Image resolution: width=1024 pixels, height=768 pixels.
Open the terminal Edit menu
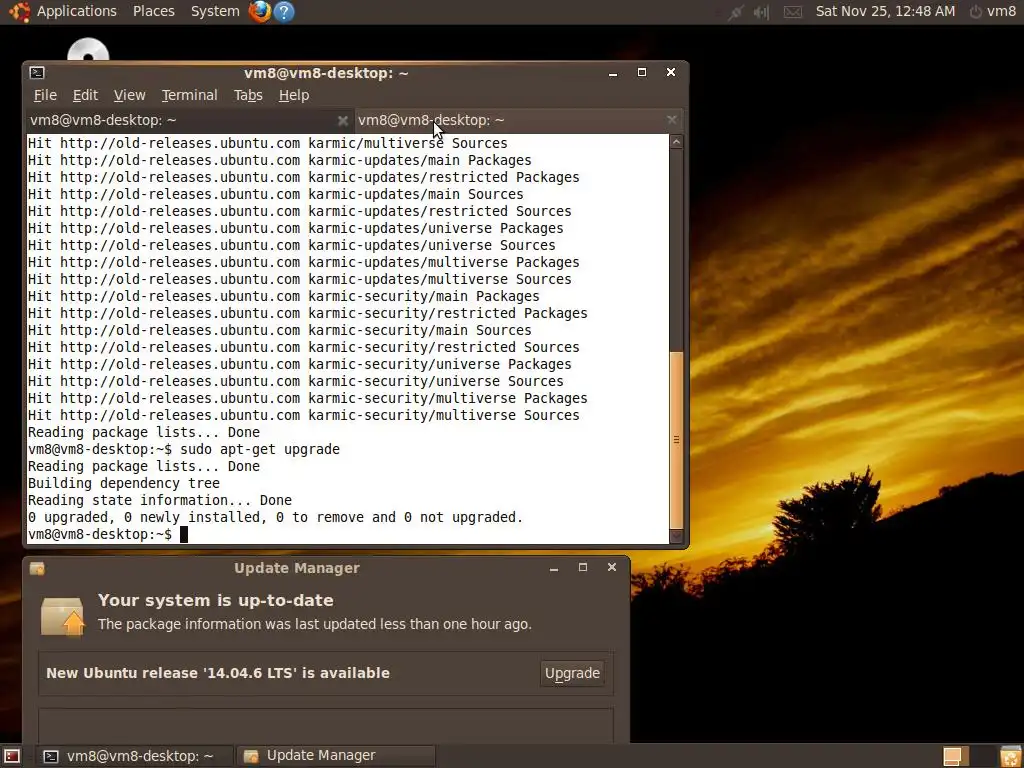pos(85,95)
